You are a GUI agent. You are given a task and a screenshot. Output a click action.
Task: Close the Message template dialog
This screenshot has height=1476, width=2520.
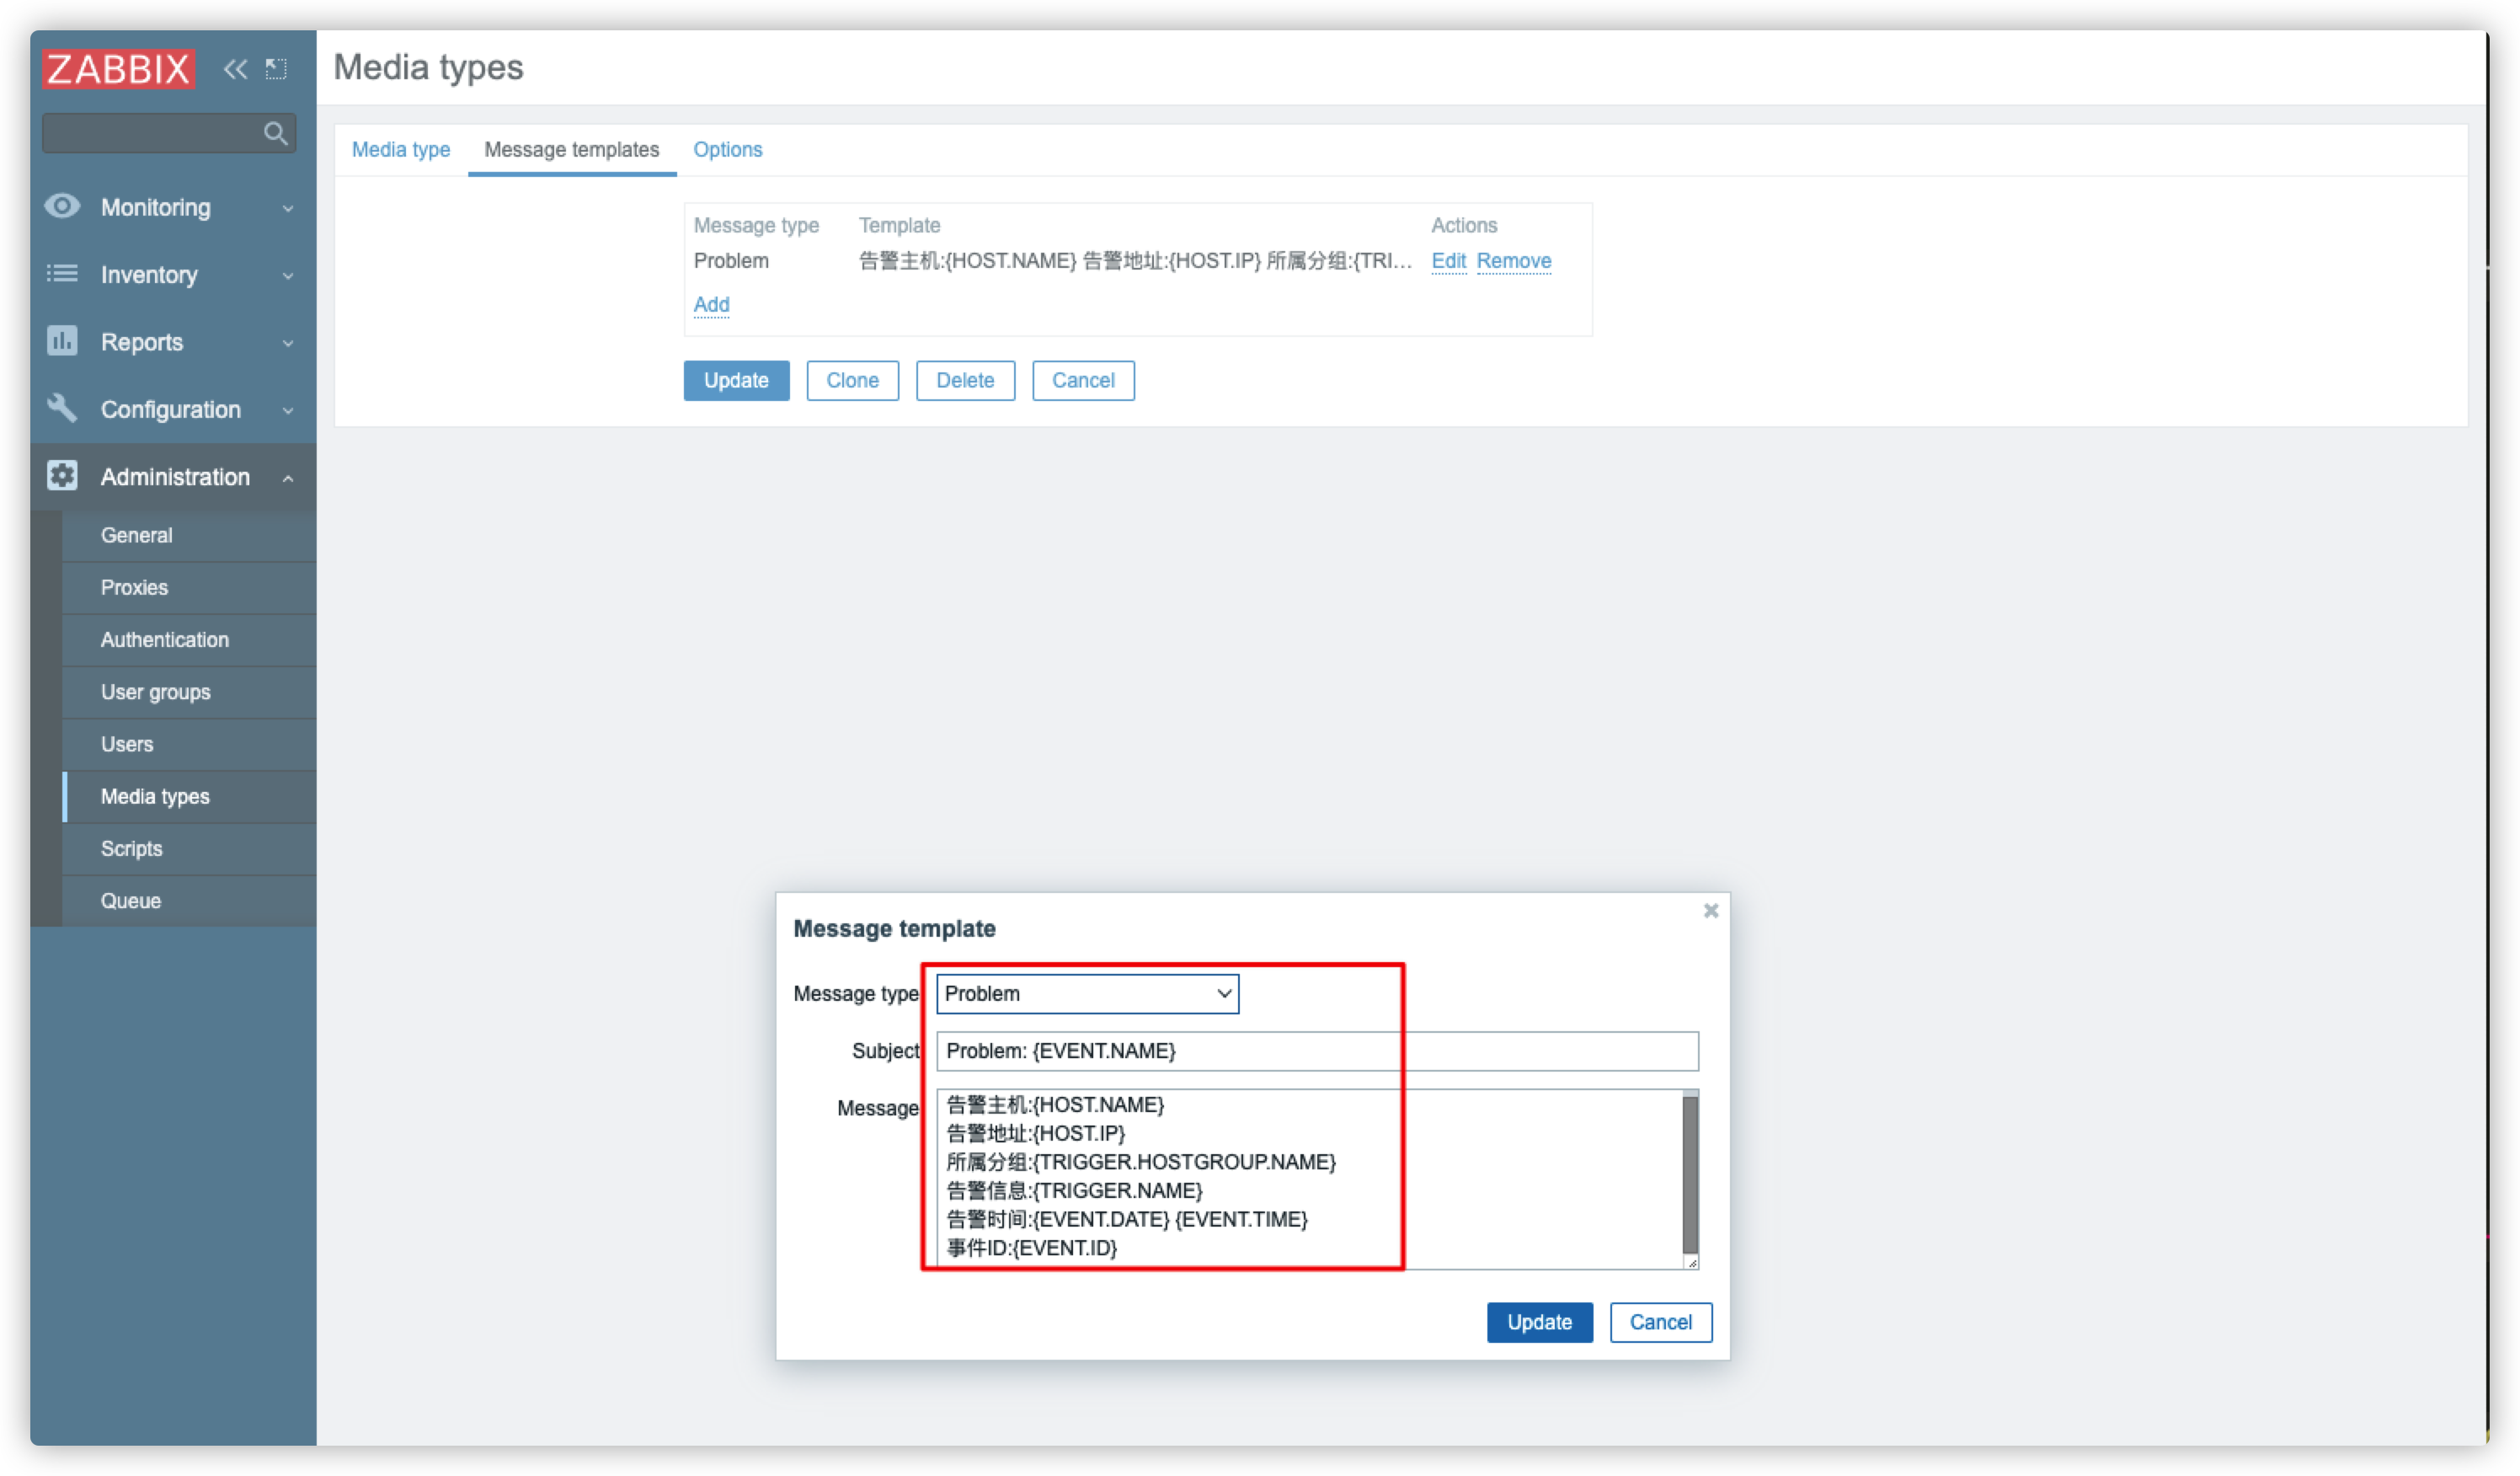[x=1710, y=910]
